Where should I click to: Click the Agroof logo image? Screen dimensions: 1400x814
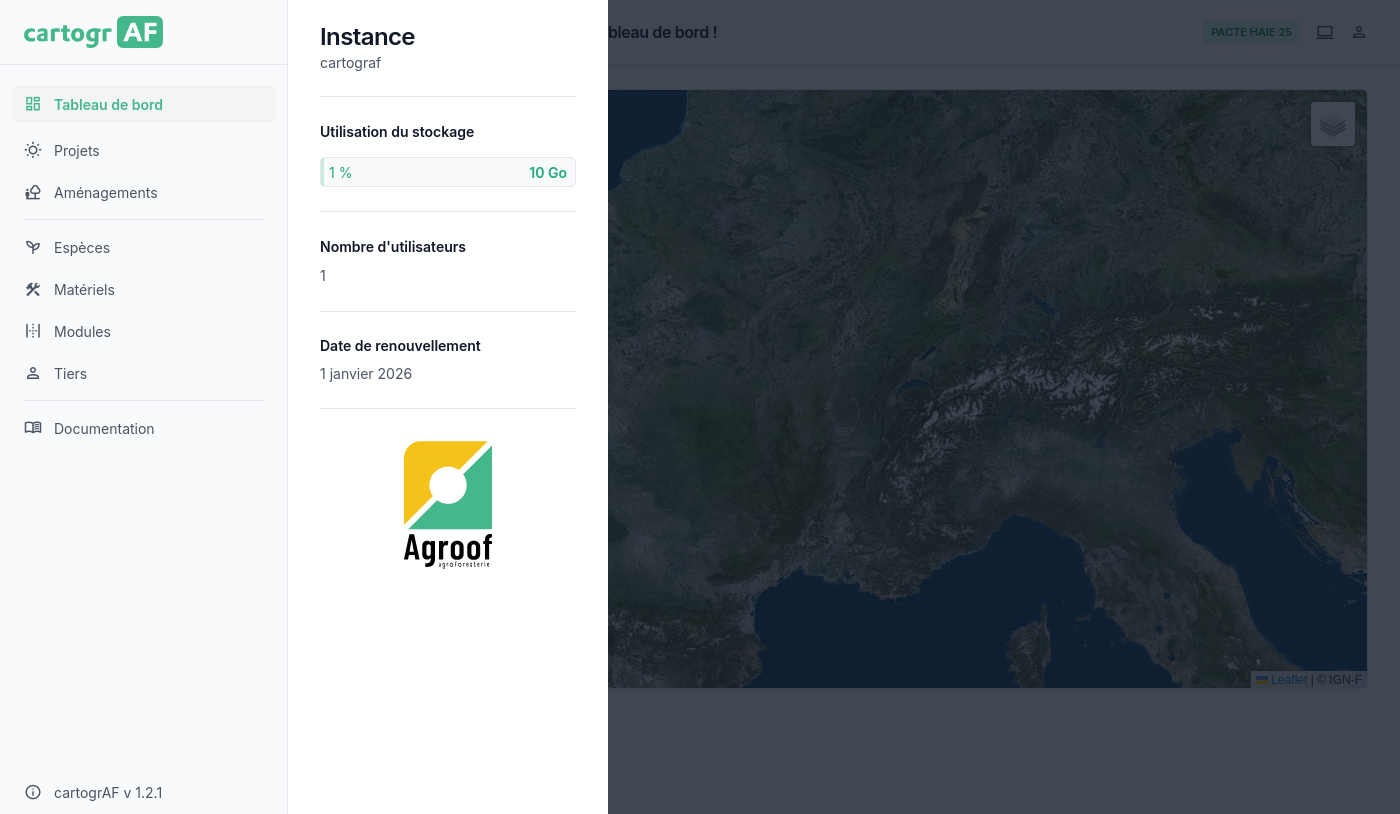[448, 504]
